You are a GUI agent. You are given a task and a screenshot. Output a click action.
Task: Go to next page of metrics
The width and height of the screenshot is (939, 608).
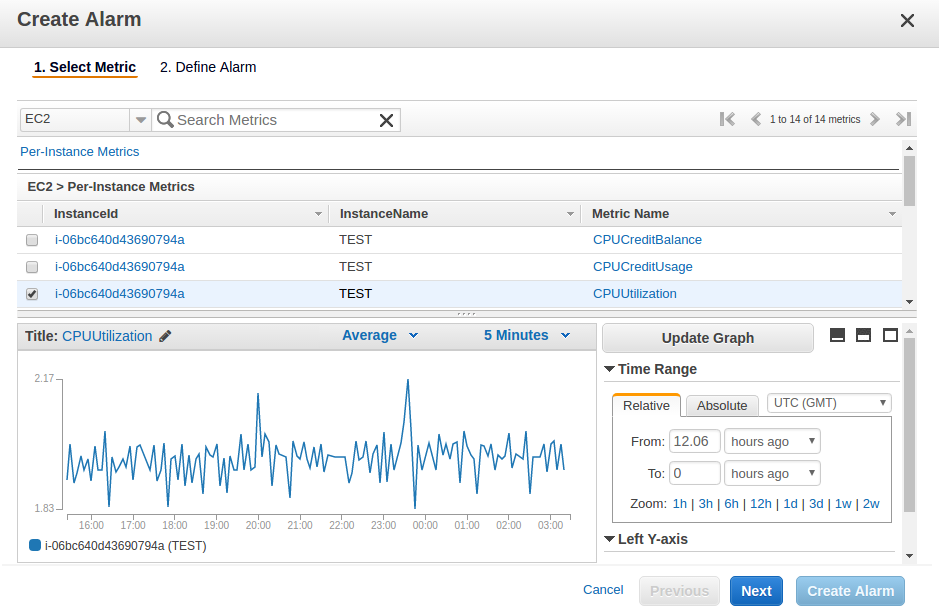[875, 119]
